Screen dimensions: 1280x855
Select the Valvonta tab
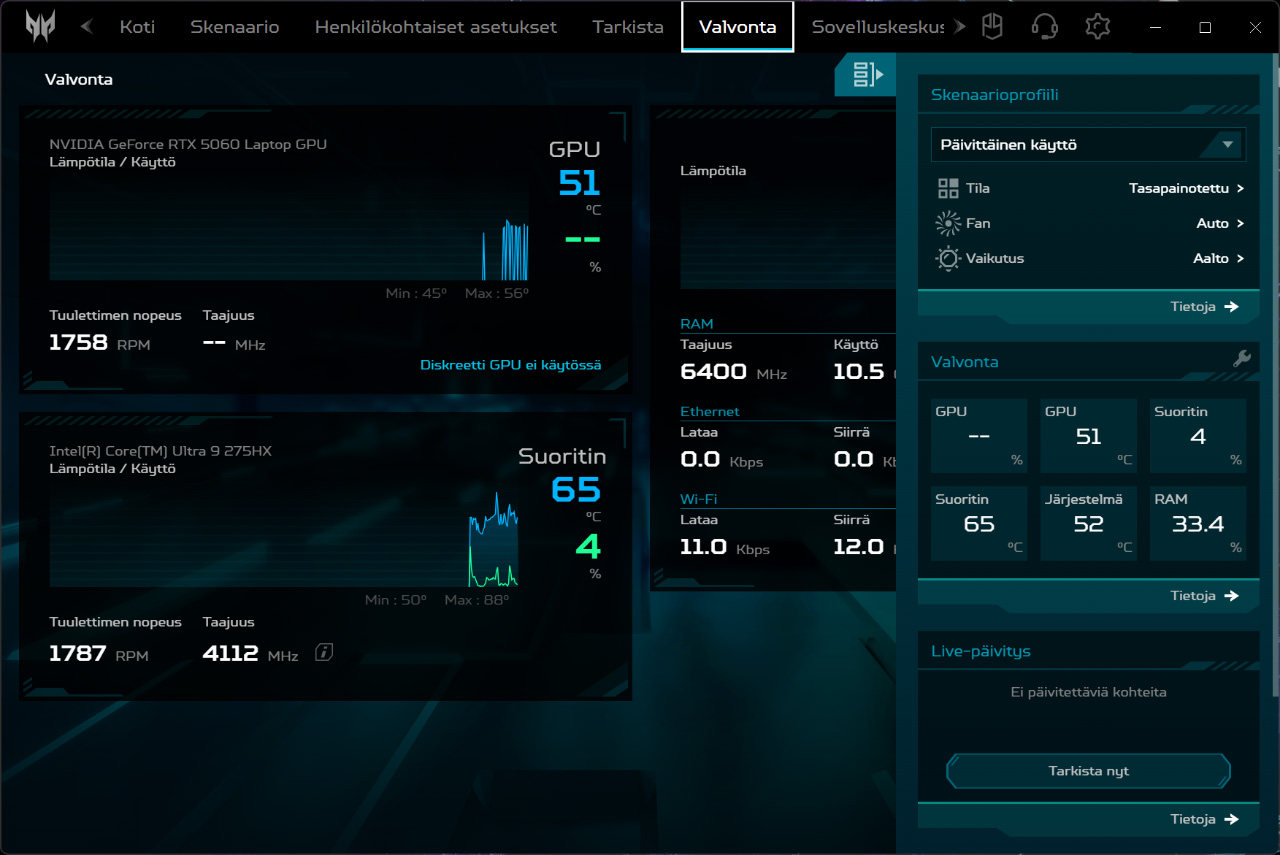tap(738, 27)
